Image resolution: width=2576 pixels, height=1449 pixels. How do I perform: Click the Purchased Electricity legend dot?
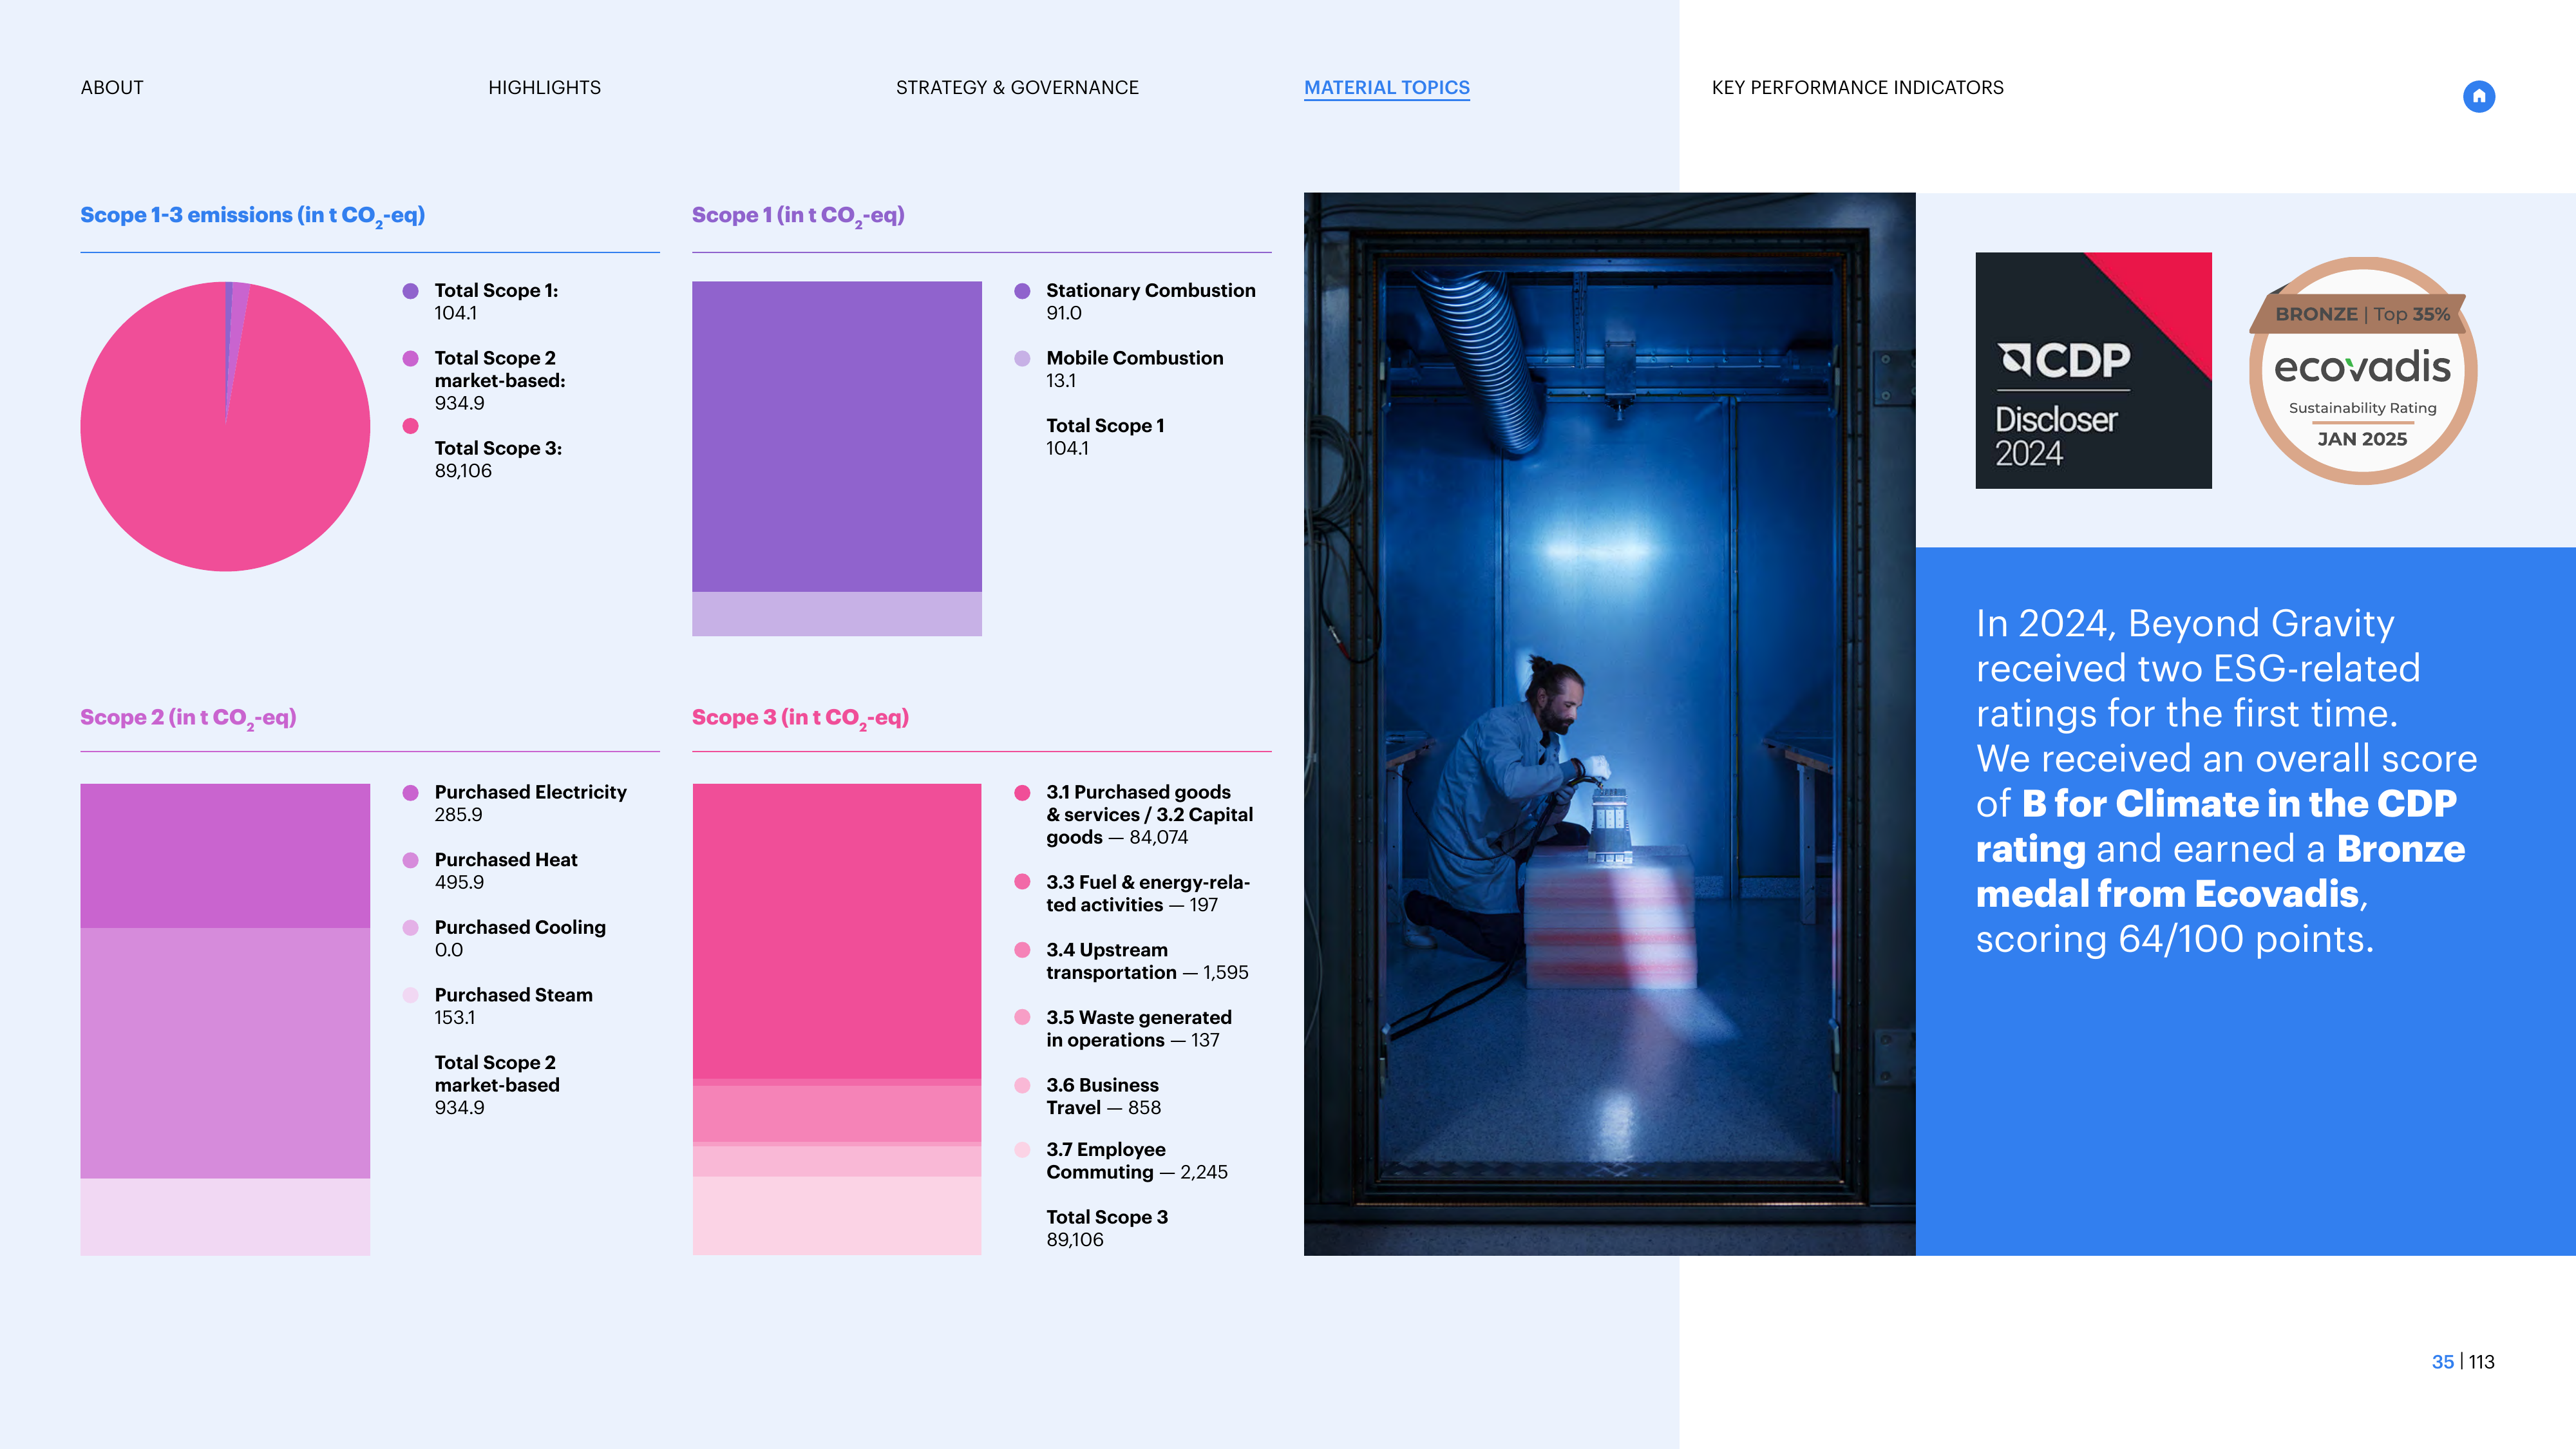coord(410,792)
